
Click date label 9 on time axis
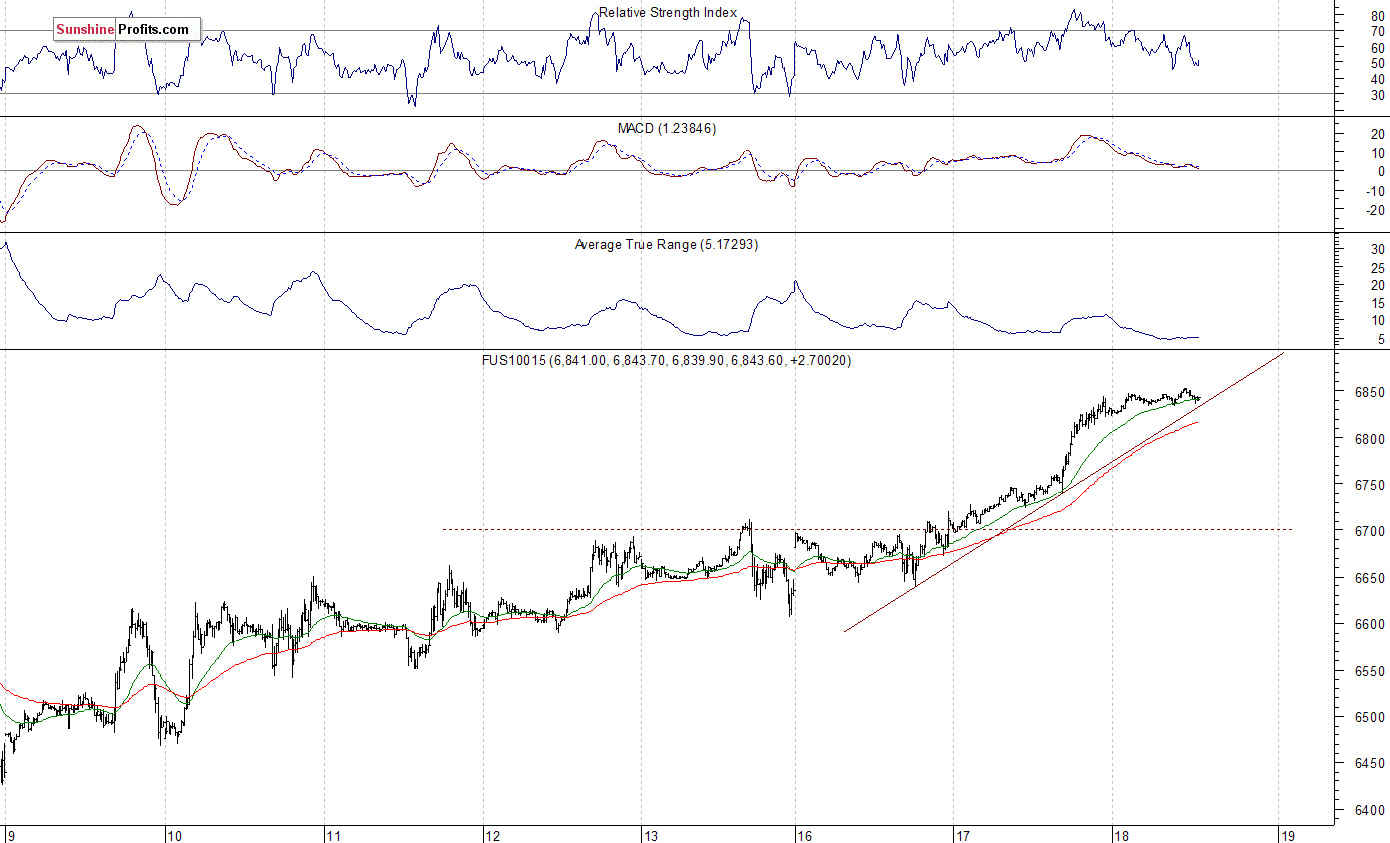click(10, 835)
